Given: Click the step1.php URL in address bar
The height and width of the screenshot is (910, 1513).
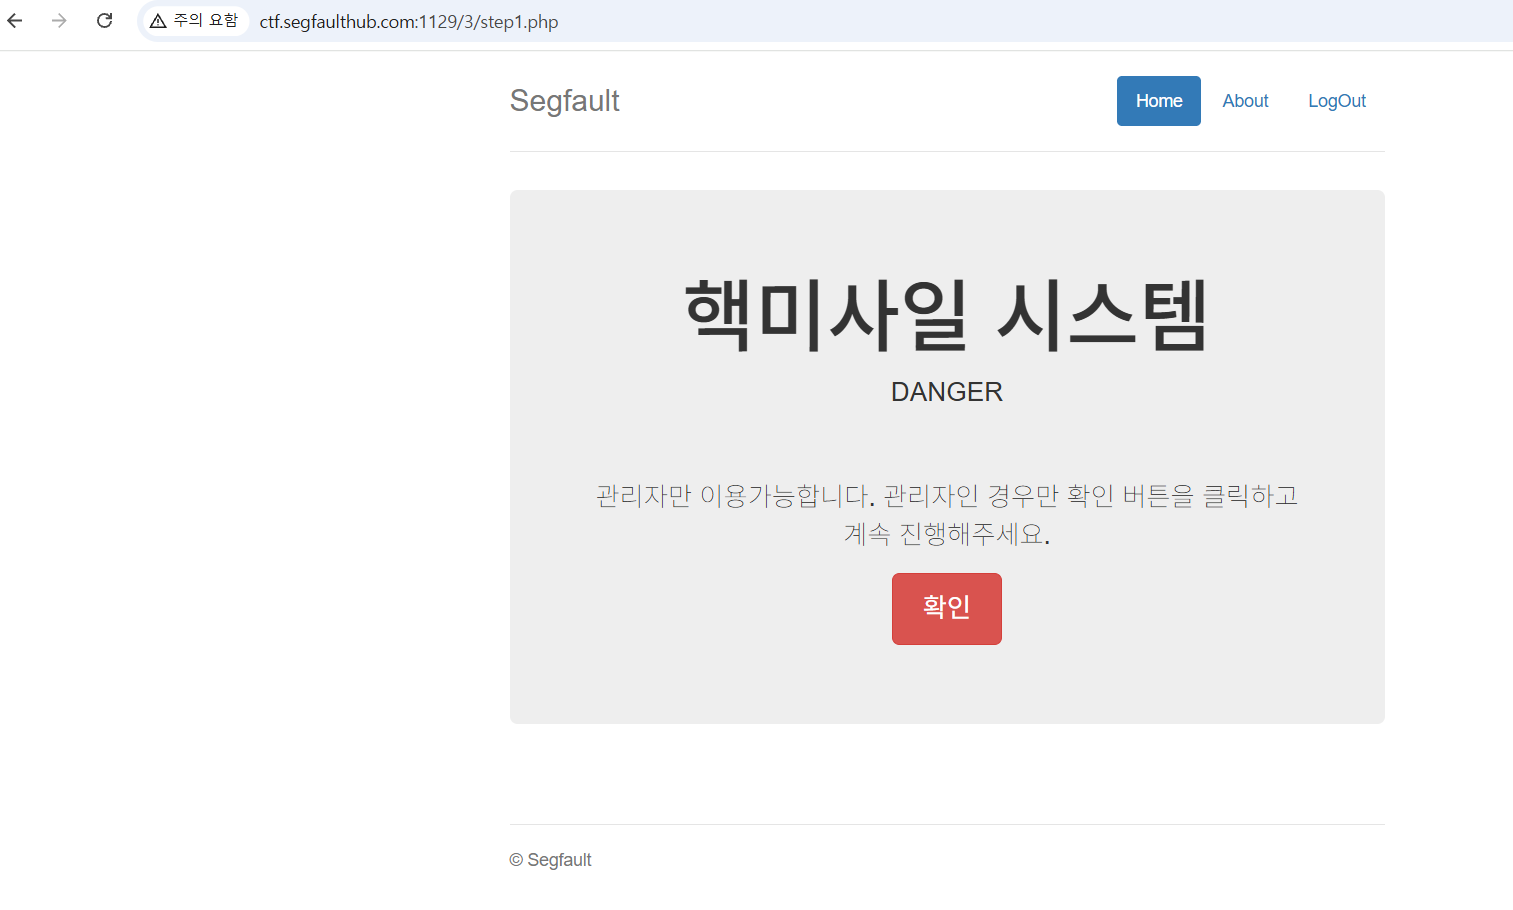Looking at the screenshot, I should click(x=408, y=22).
